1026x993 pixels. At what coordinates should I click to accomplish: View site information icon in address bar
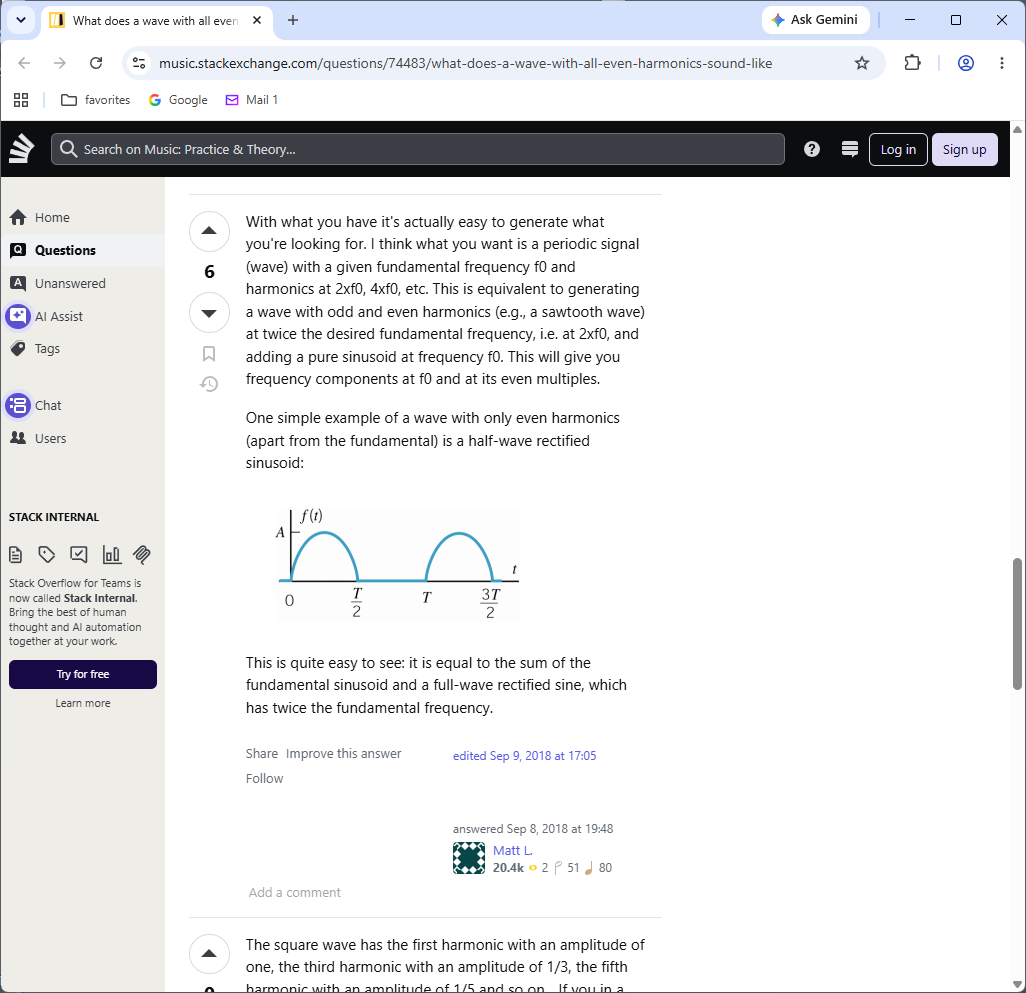coord(139,63)
